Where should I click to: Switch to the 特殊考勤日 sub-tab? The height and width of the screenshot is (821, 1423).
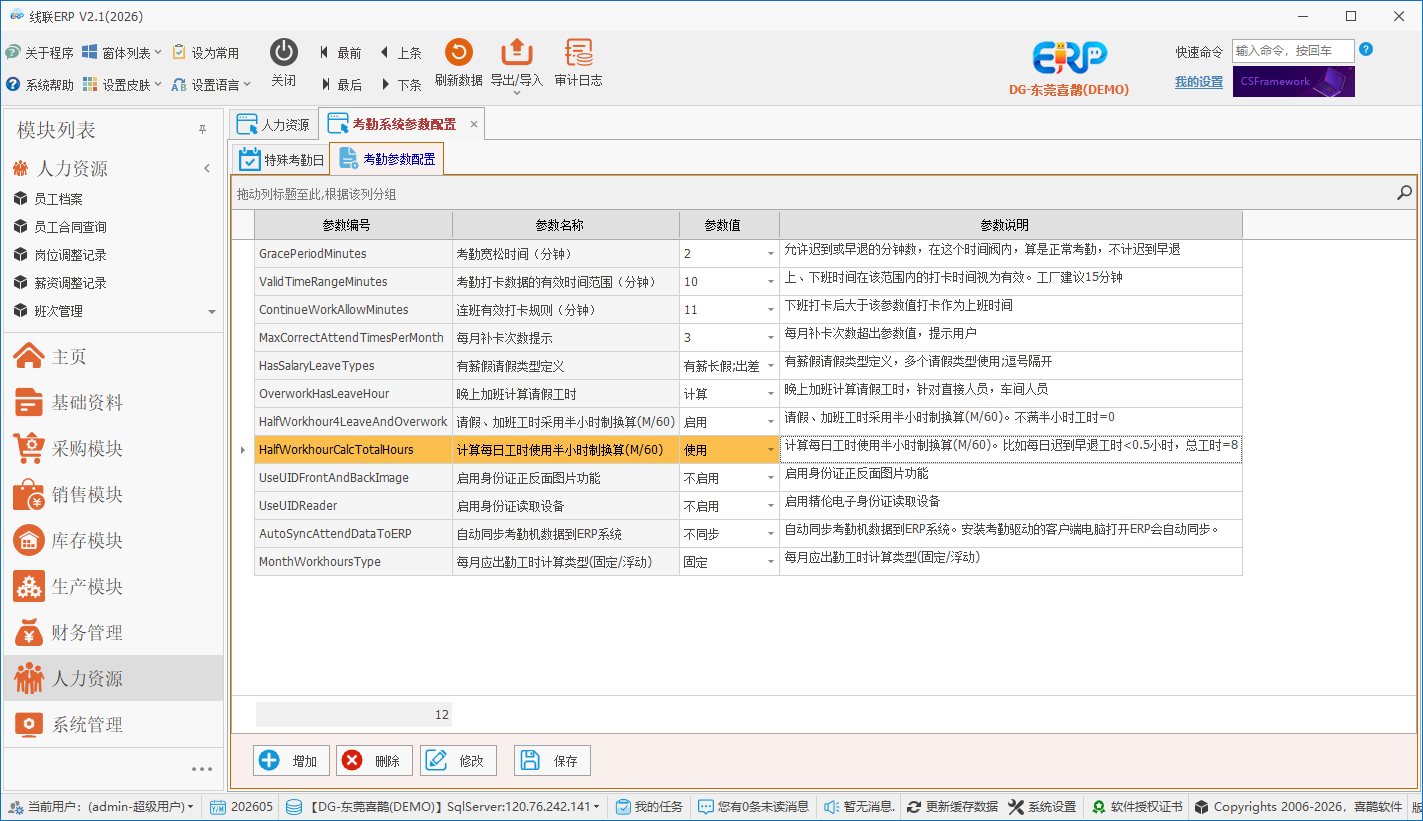click(x=282, y=159)
